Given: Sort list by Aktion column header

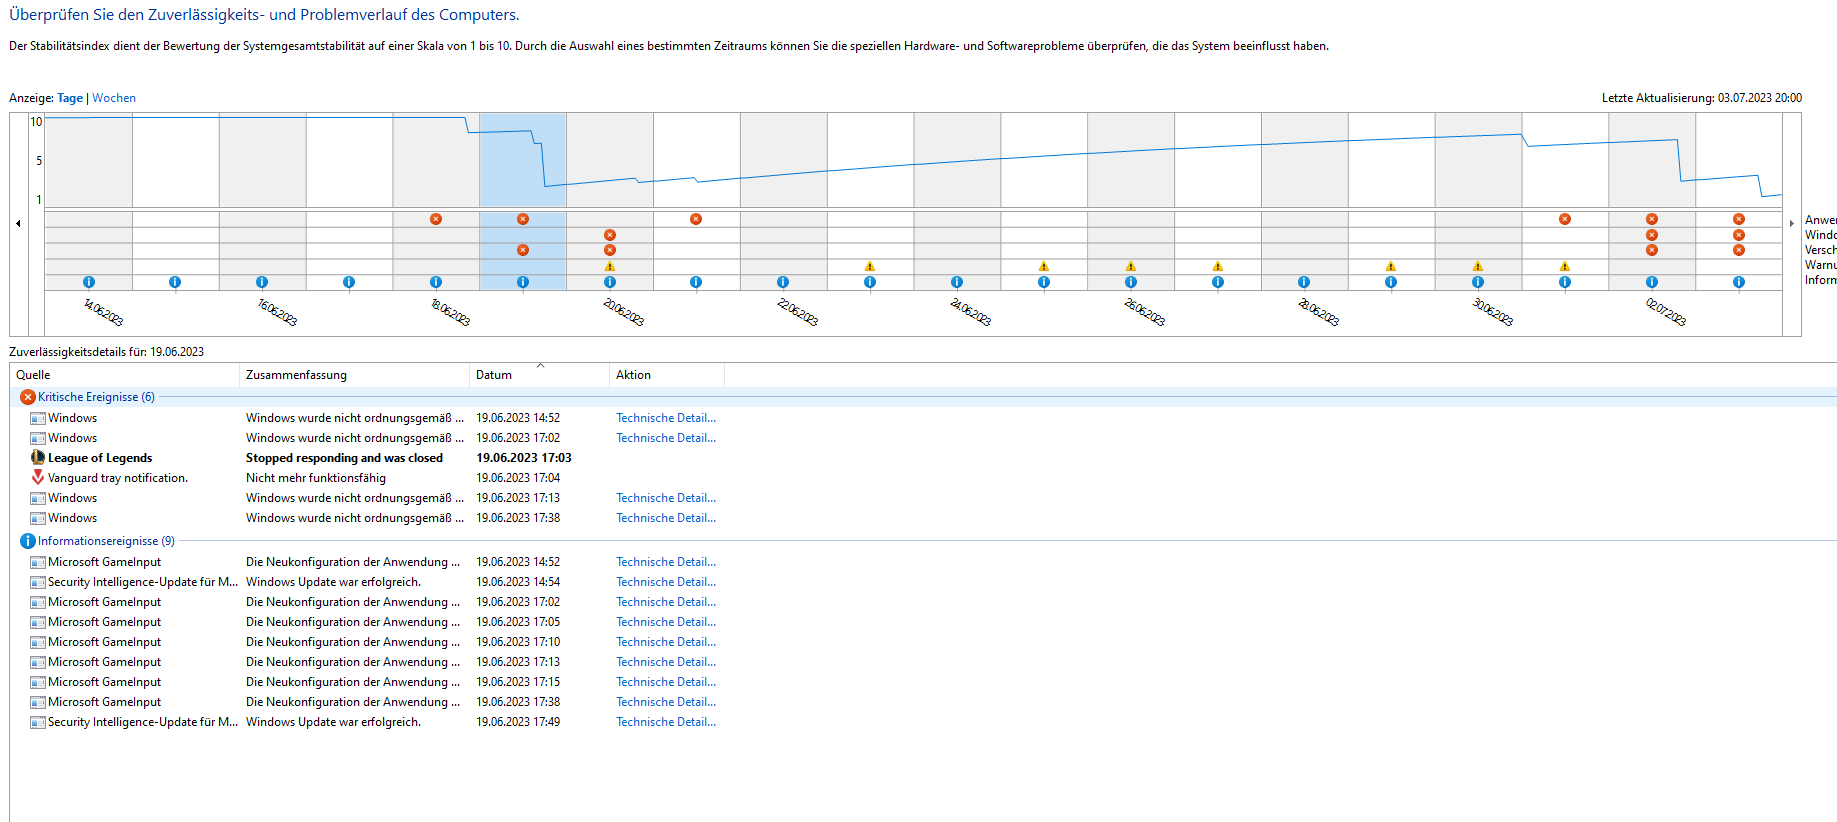Looking at the screenshot, I should coord(667,375).
